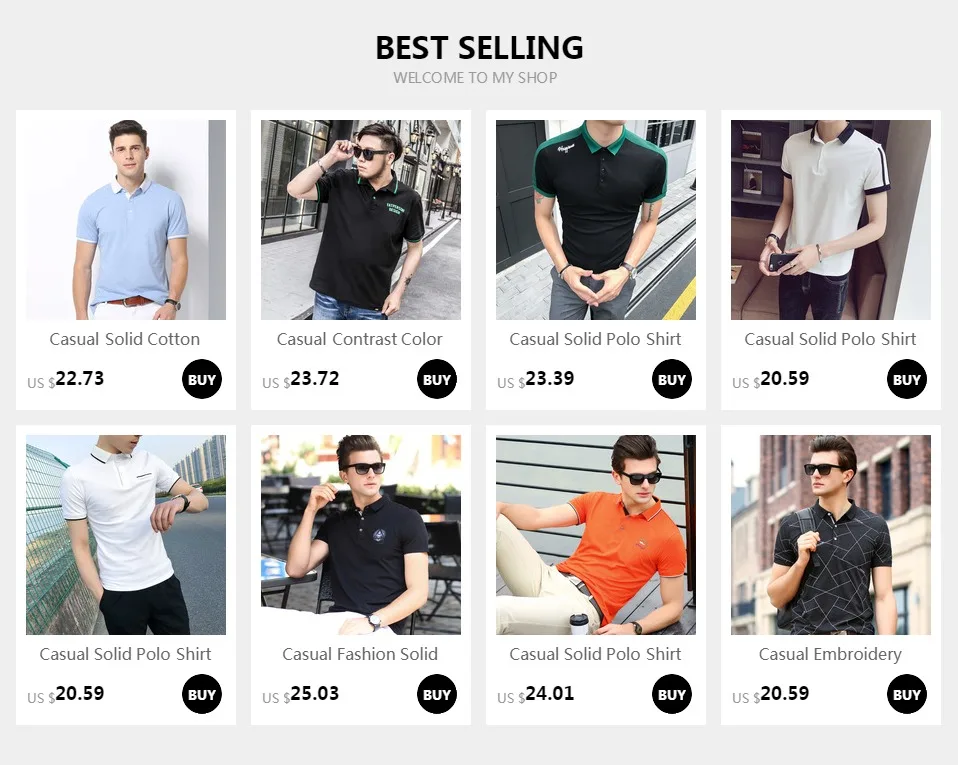Open the Casual Embroidery product title
This screenshot has height=765, width=958.
pos(830,654)
